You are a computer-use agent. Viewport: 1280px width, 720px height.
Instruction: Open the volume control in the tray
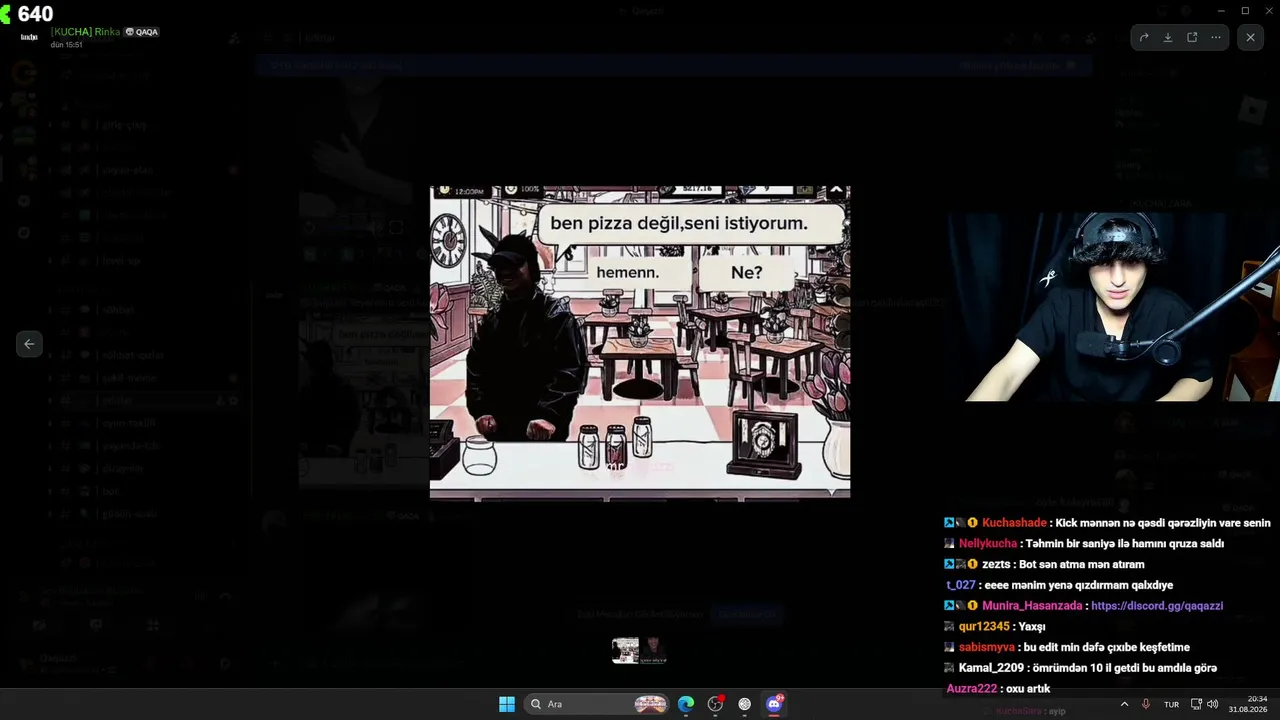tap(1212, 704)
